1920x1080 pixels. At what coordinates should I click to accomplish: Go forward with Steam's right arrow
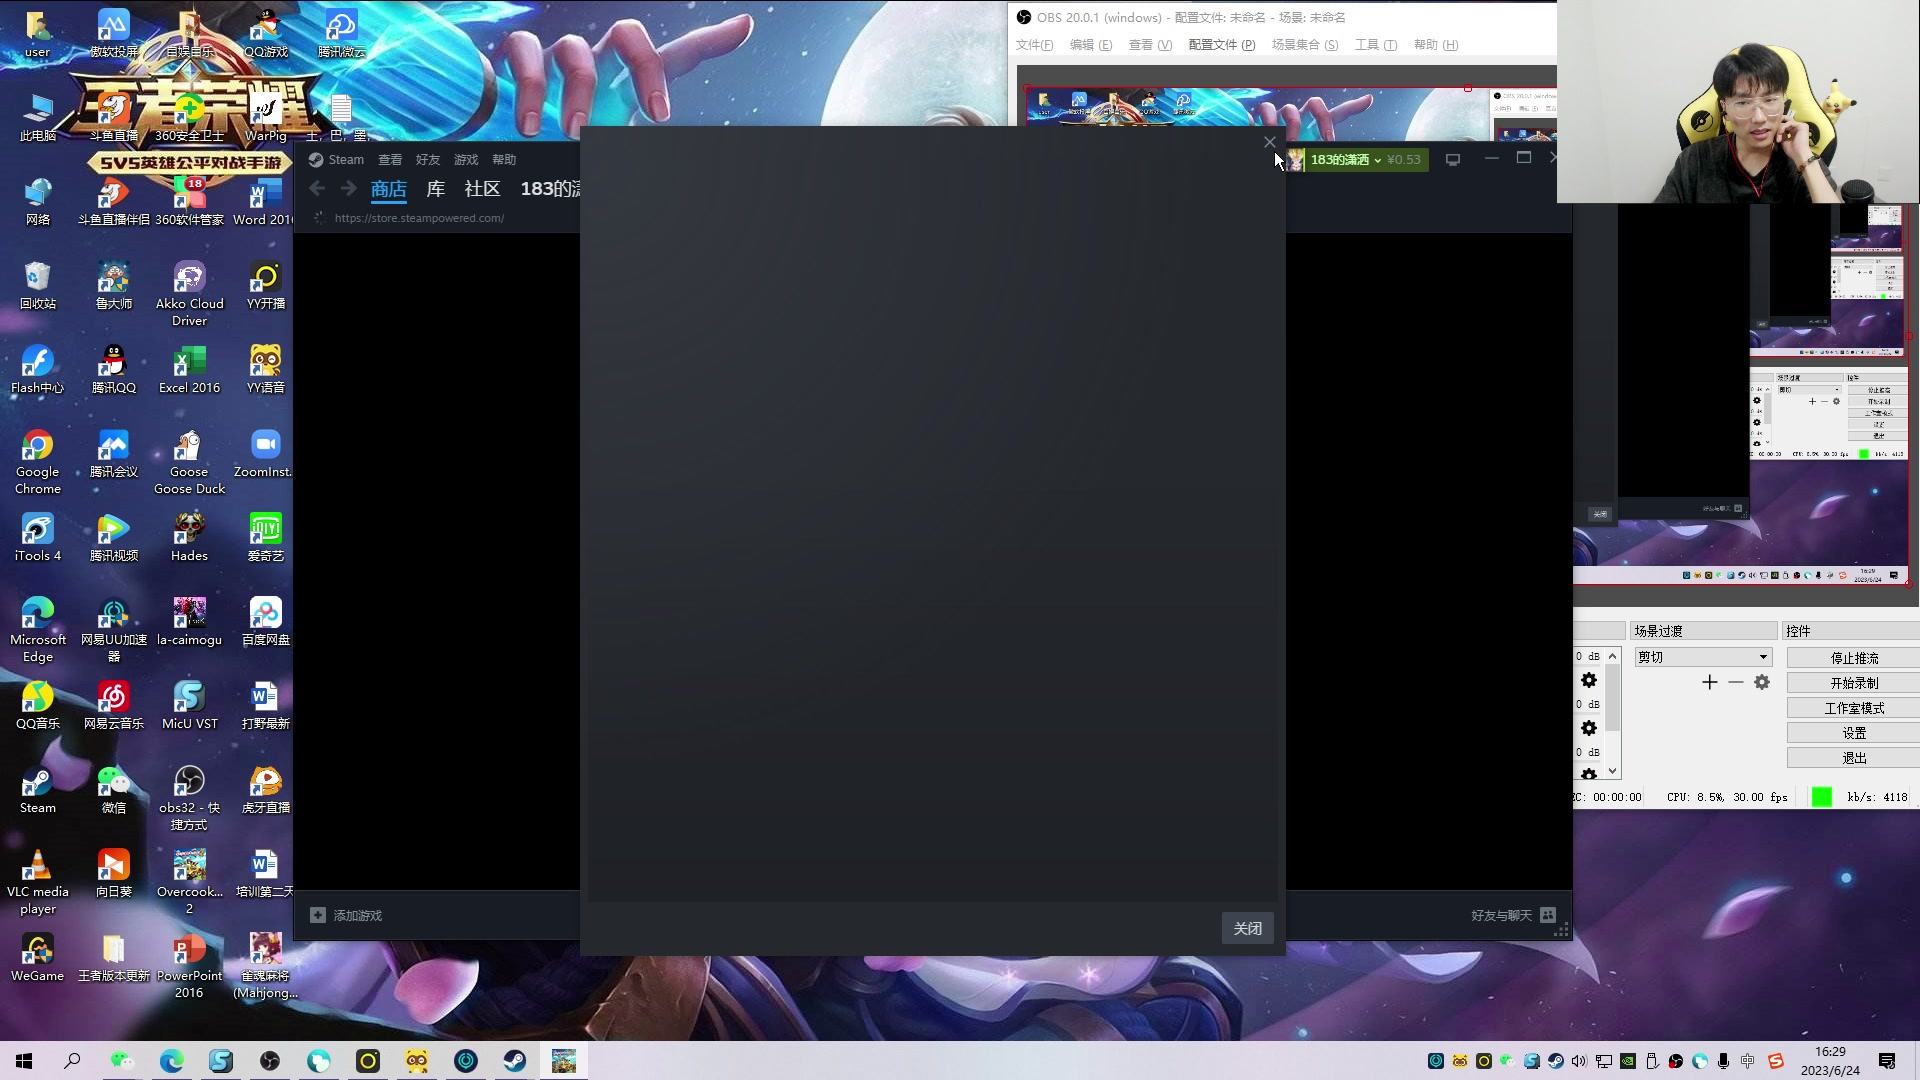click(x=348, y=188)
